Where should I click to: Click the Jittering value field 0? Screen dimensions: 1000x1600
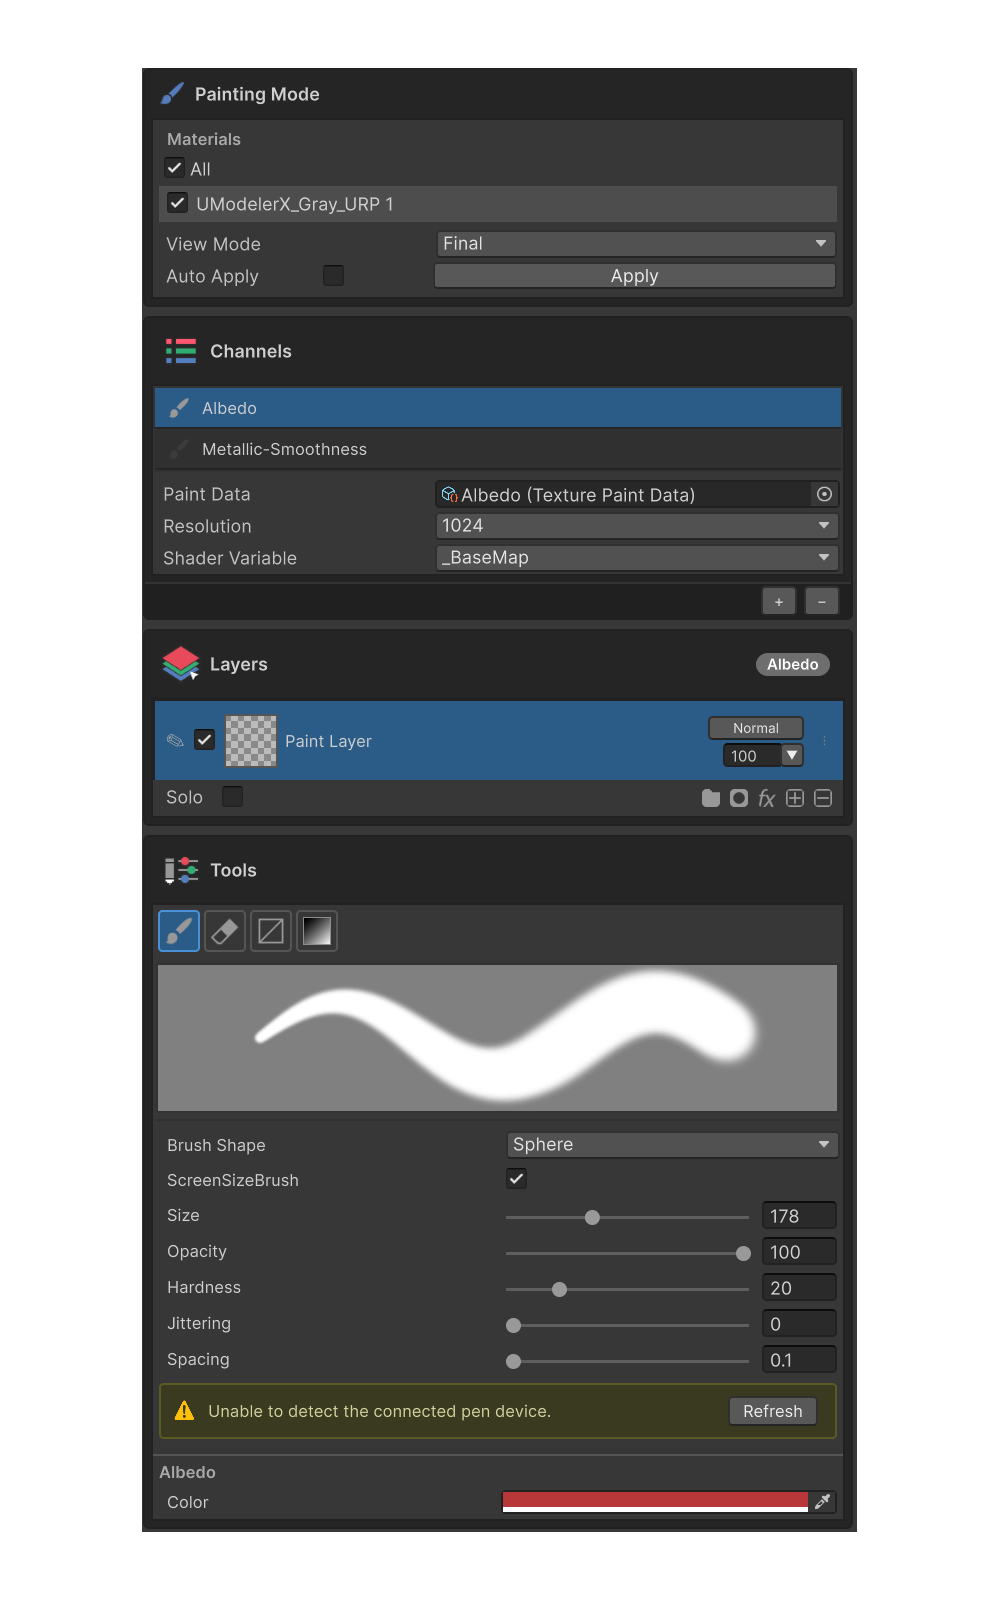point(799,1324)
